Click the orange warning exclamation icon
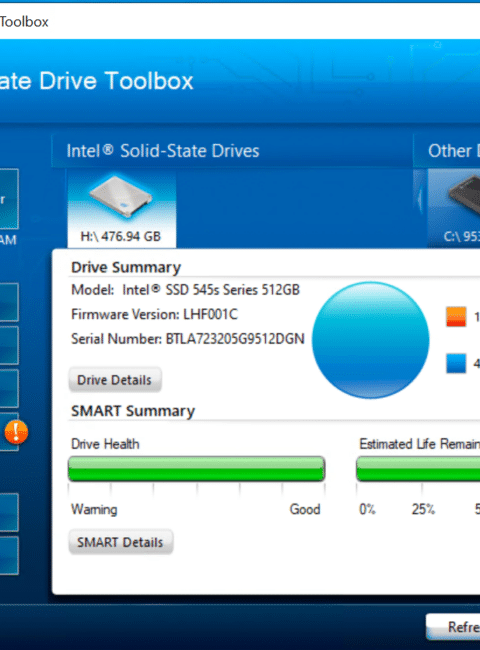Image resolution: width=480 pixels, height=650 pixels. click(x=16, y=432)
